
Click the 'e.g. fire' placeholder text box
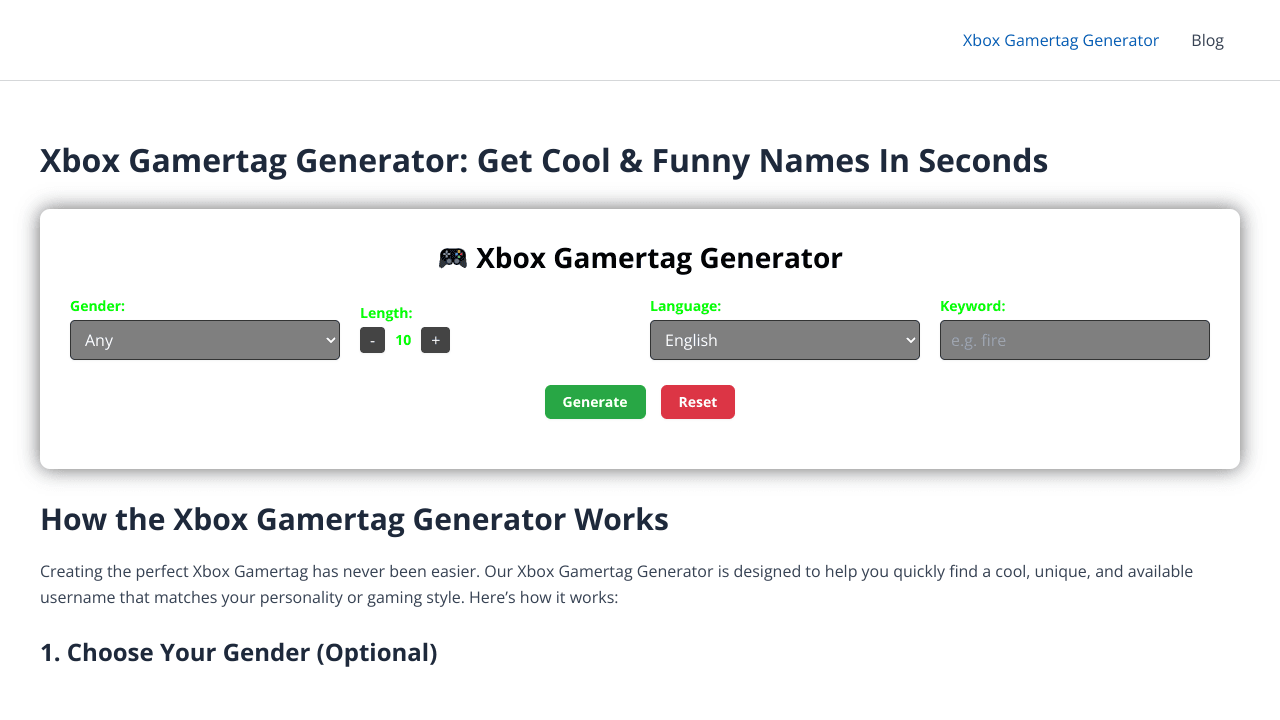[x=1074, y=340]
